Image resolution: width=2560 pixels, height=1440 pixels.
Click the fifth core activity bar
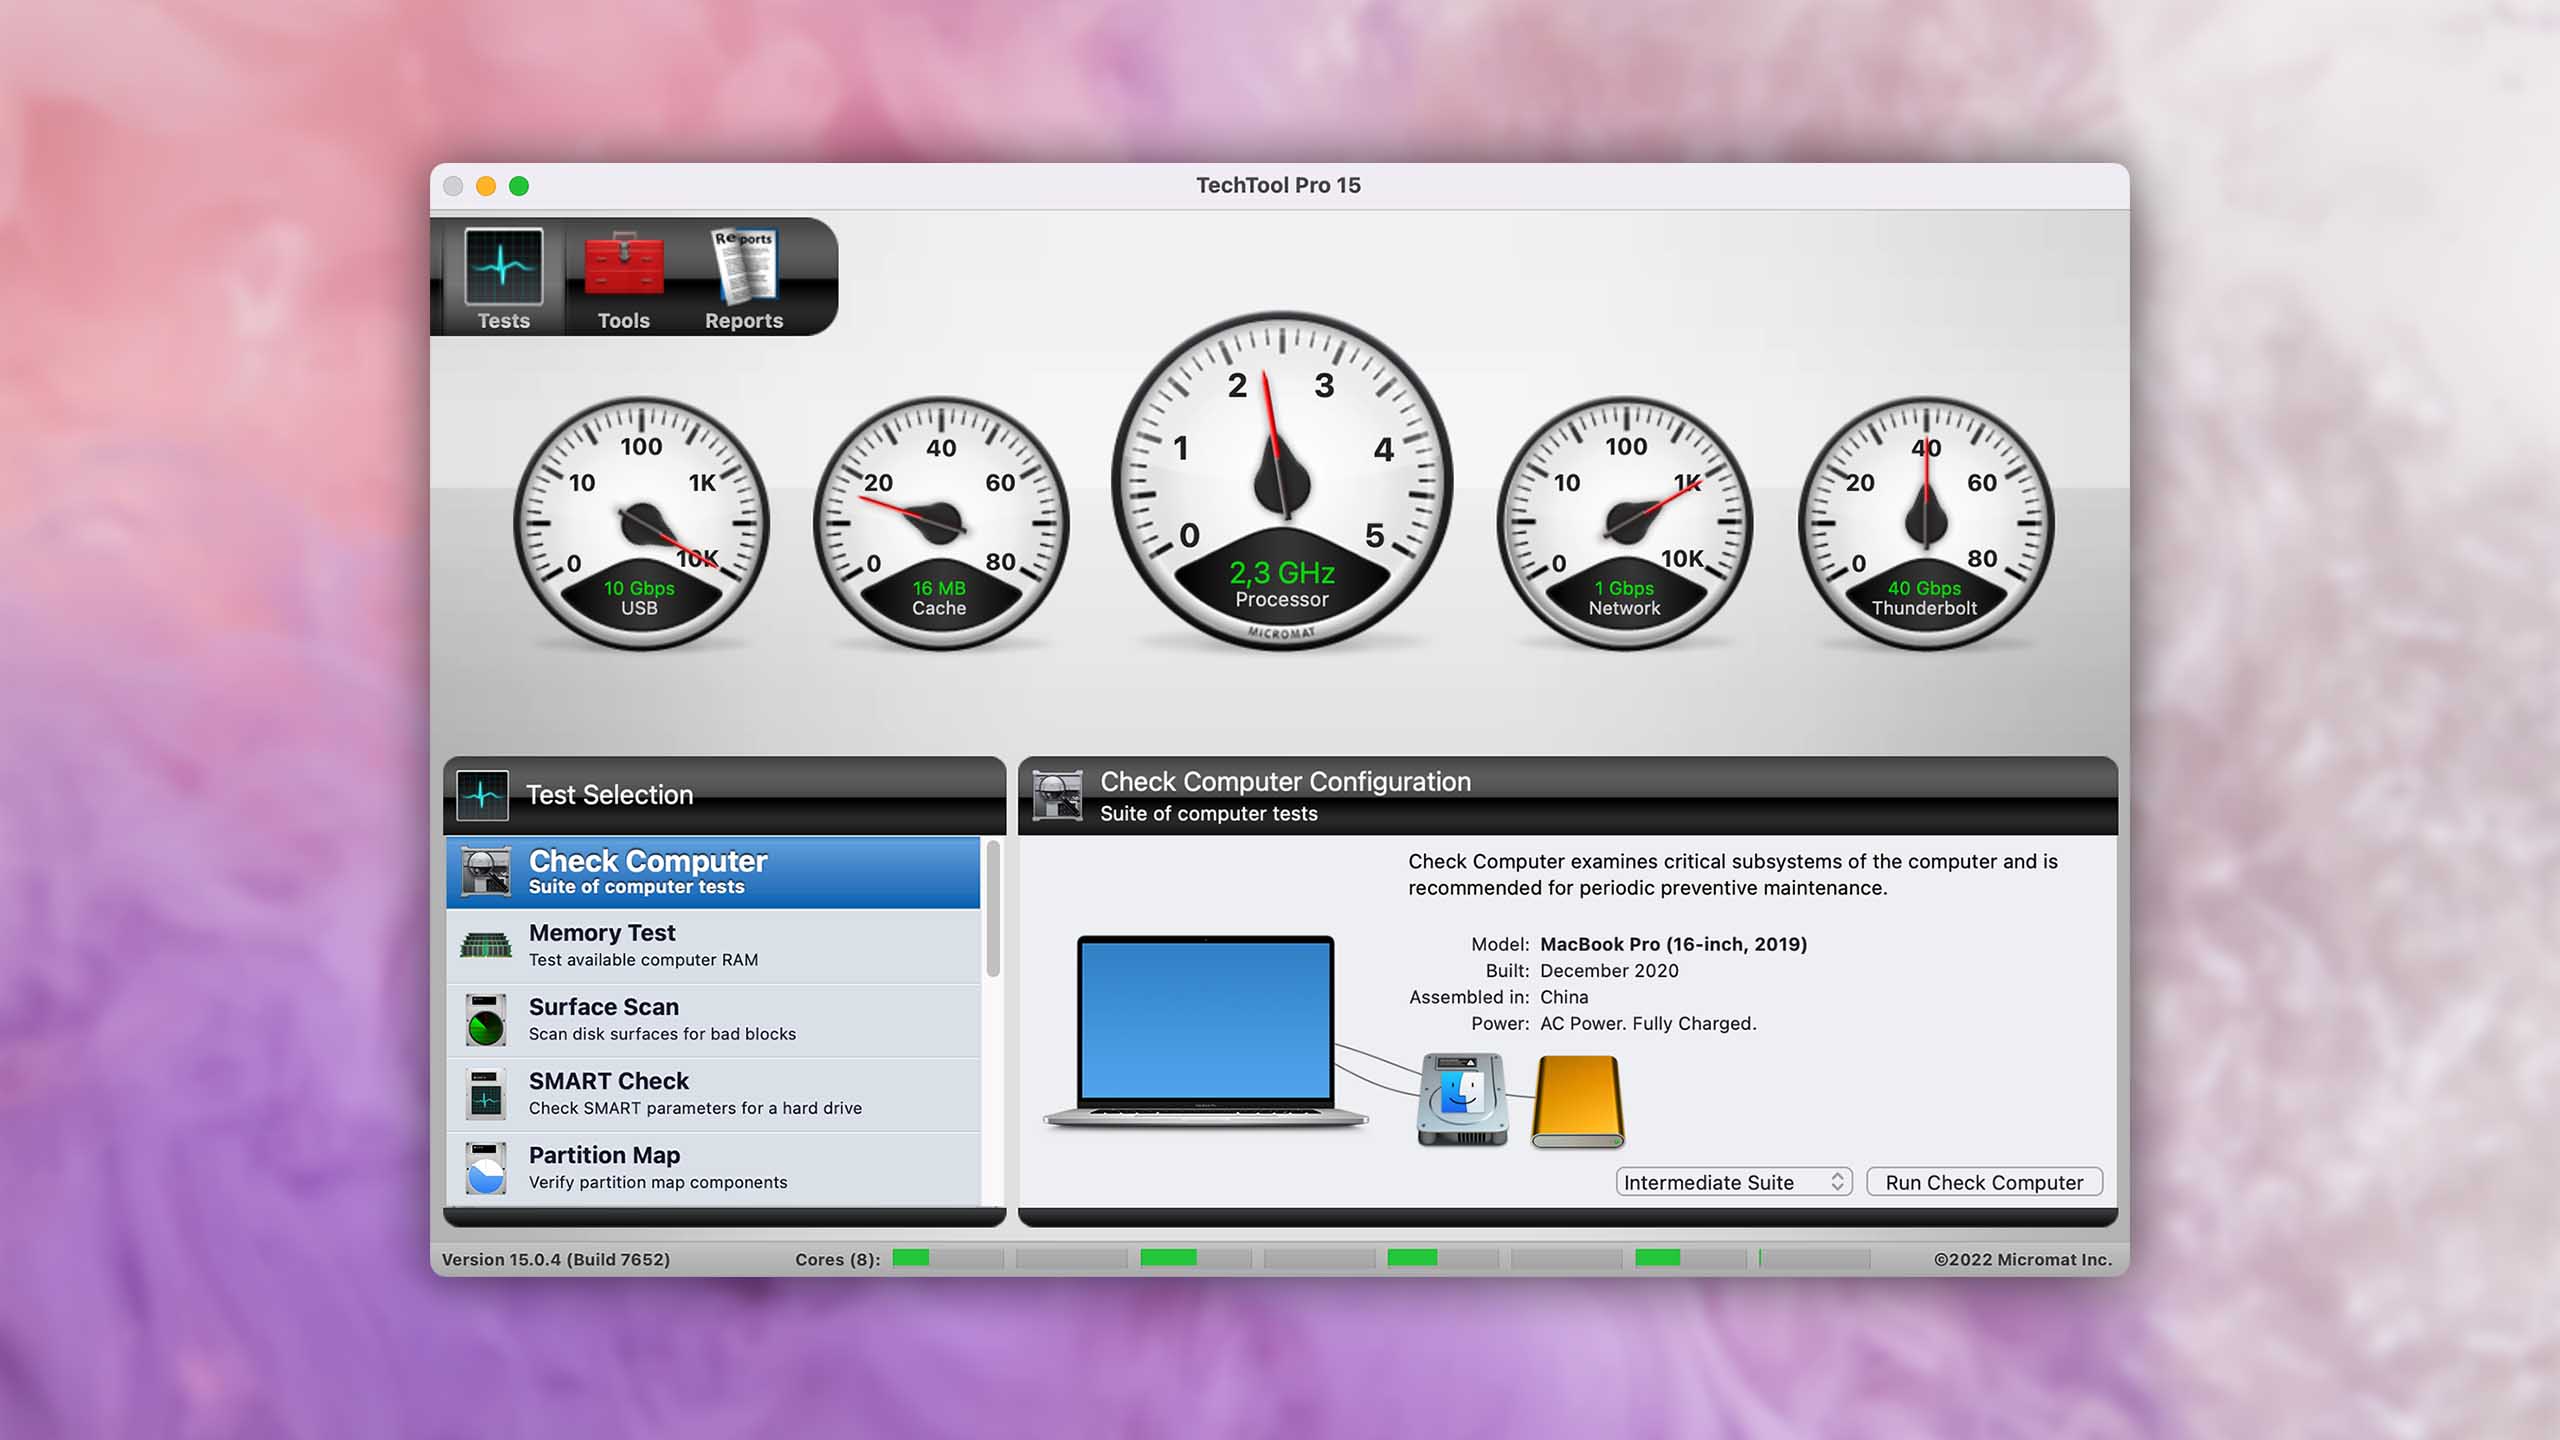point(1443,1258)
